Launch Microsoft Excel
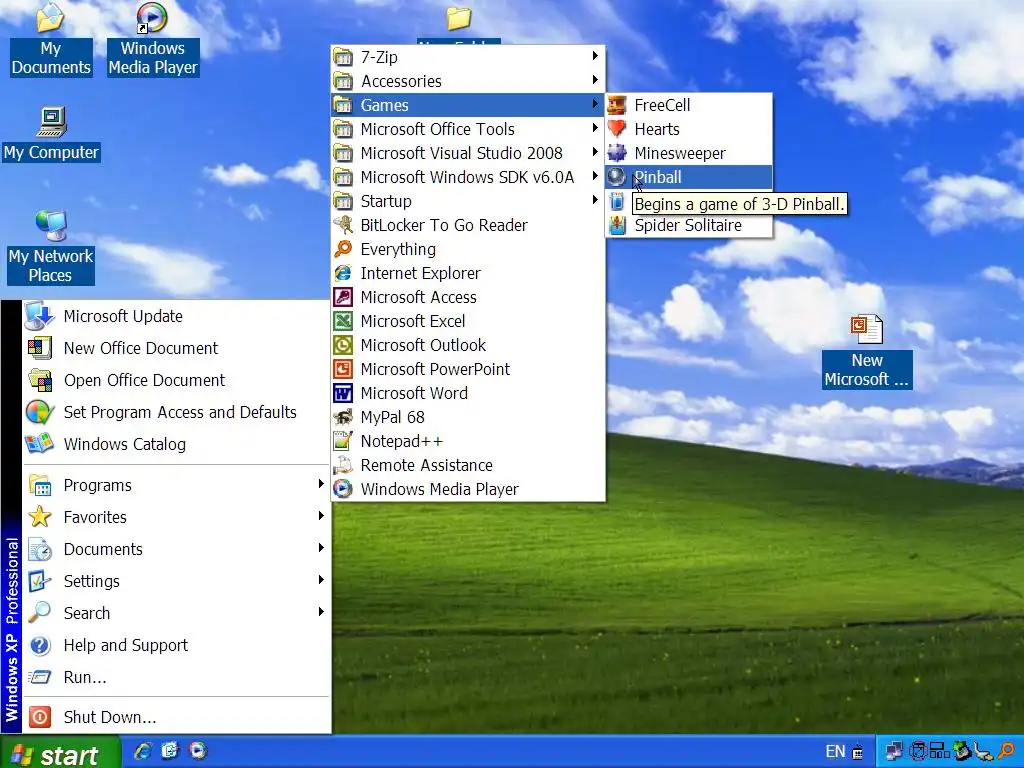The width and height of the screenshot is (1024, 768). coord(468,321)
